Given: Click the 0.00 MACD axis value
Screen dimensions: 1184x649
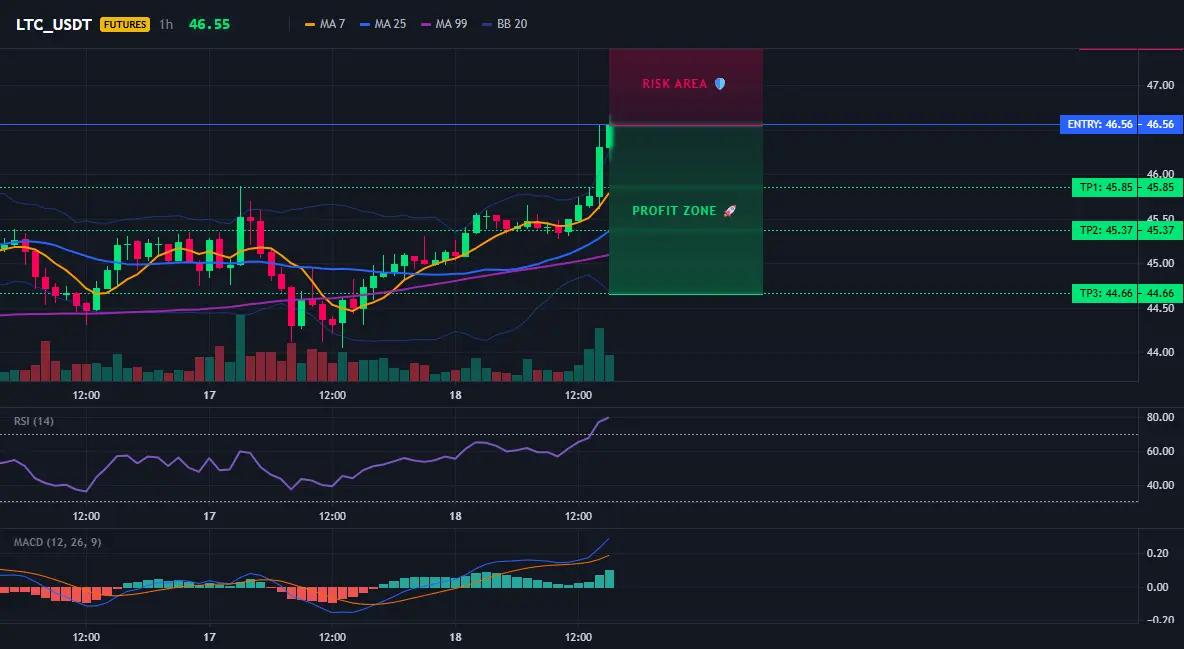Looking at the screenshot, I should point(1158,587).
